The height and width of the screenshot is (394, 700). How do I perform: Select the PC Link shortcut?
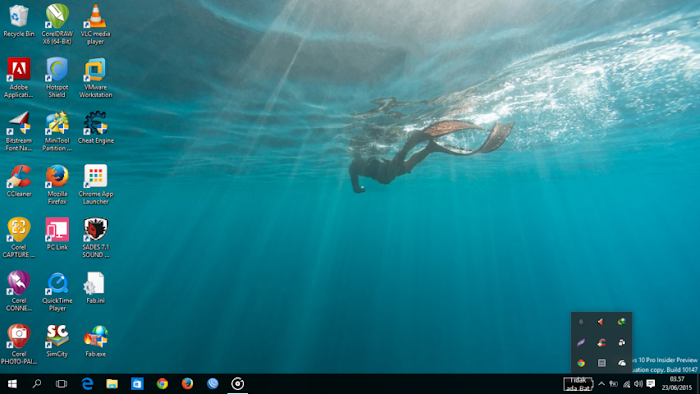(57, 234)
